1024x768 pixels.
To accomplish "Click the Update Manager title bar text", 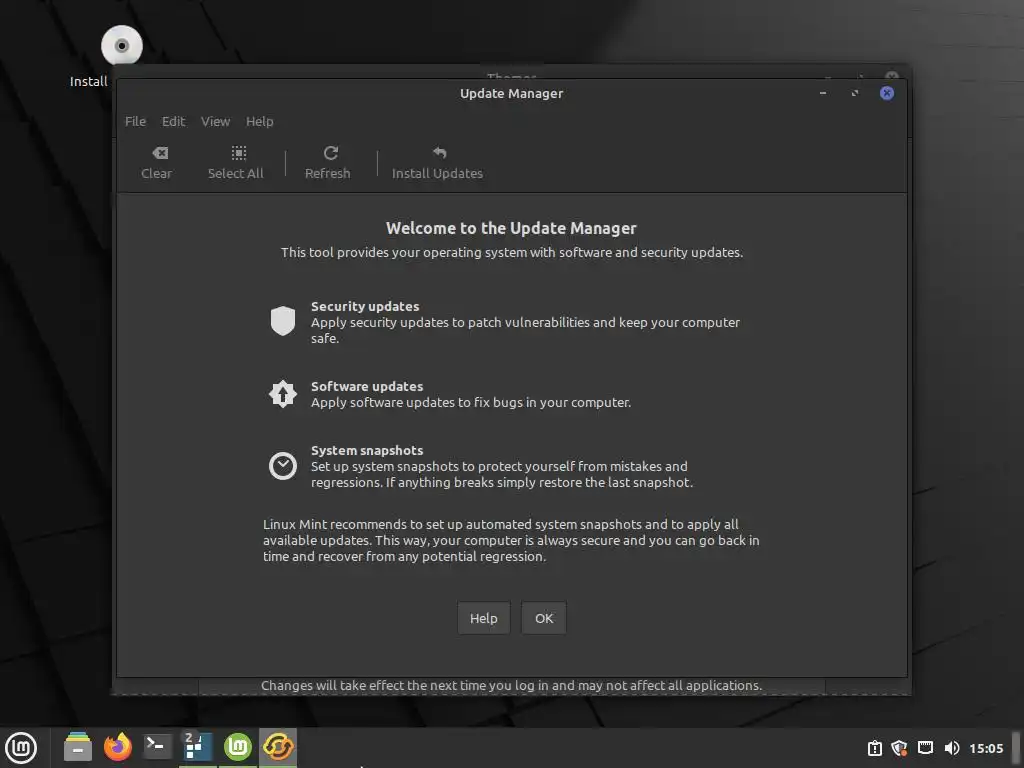I will [x=511, y=93].
